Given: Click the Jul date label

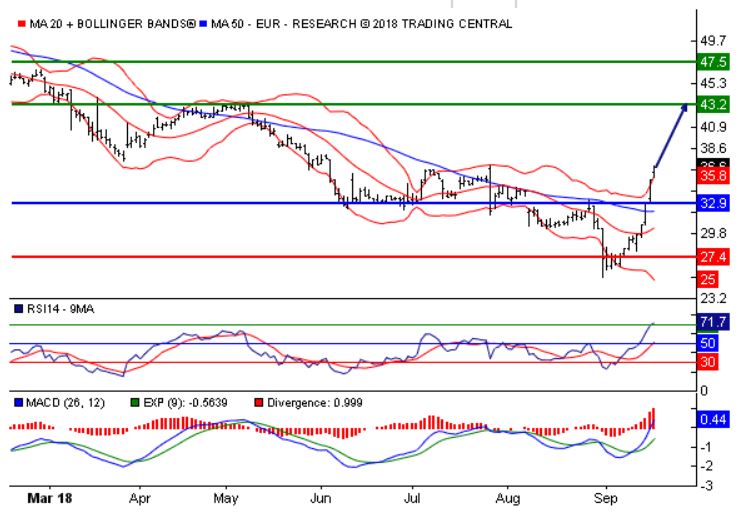Looking at the screenshot, I should pyautogui.click(x=412, y=498).
